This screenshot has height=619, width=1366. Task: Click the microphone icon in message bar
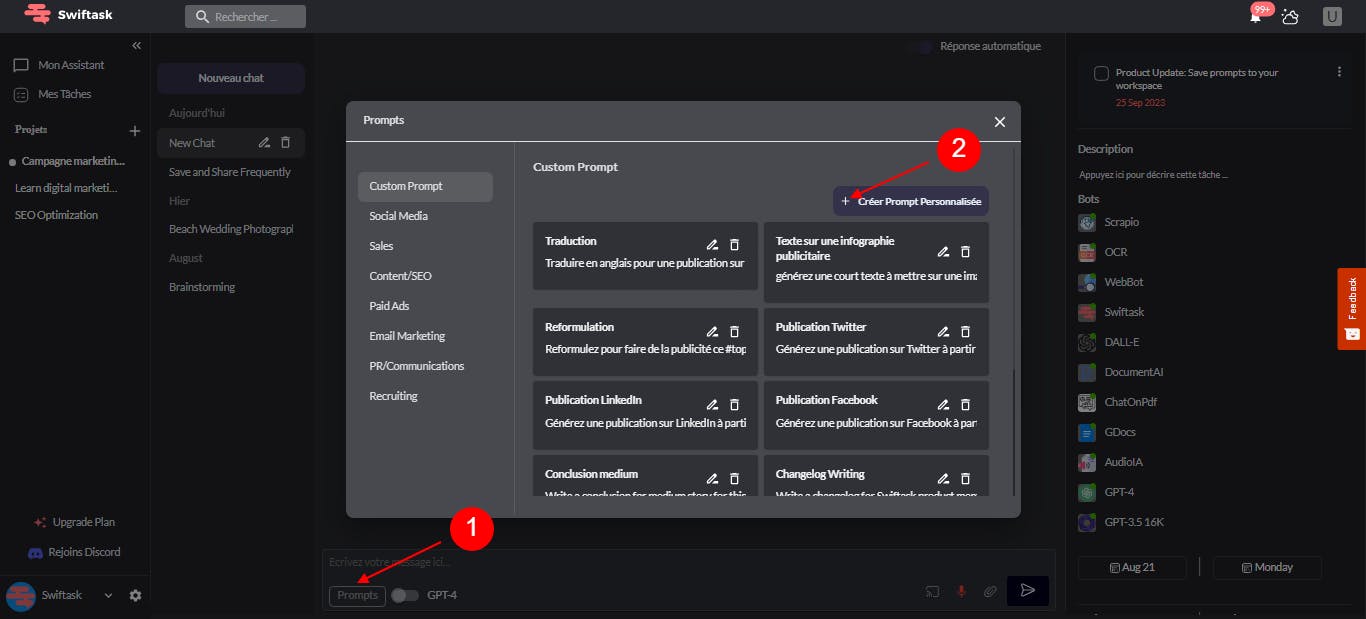click(x=961, y=591)
